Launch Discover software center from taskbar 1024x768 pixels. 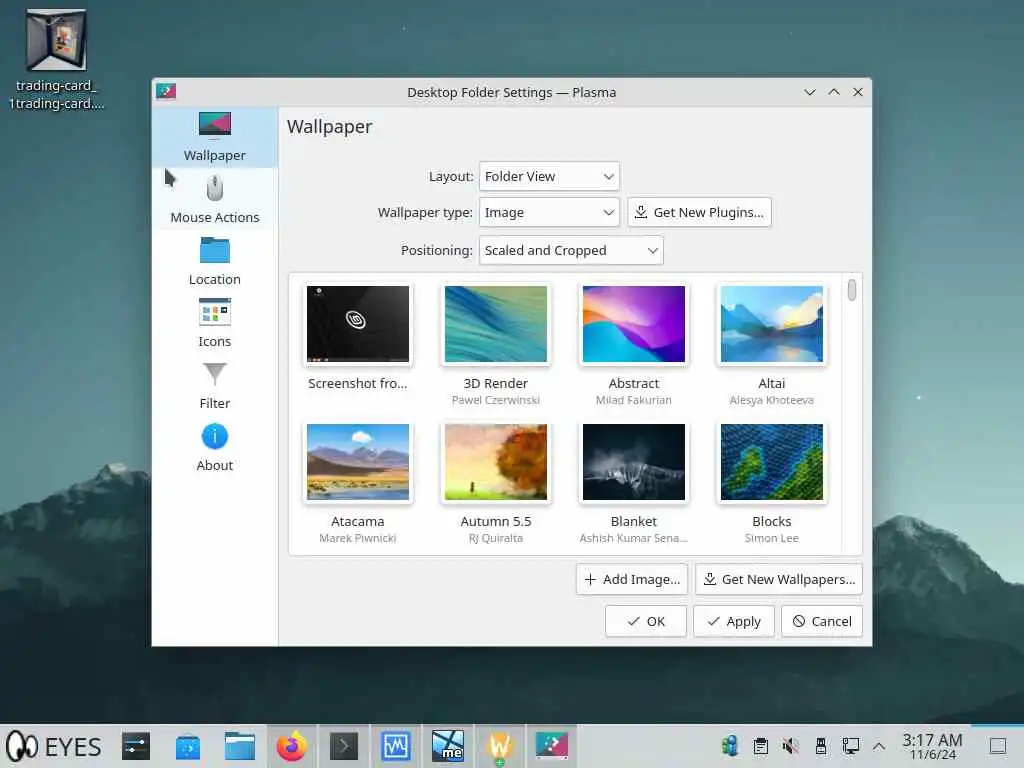188,746
